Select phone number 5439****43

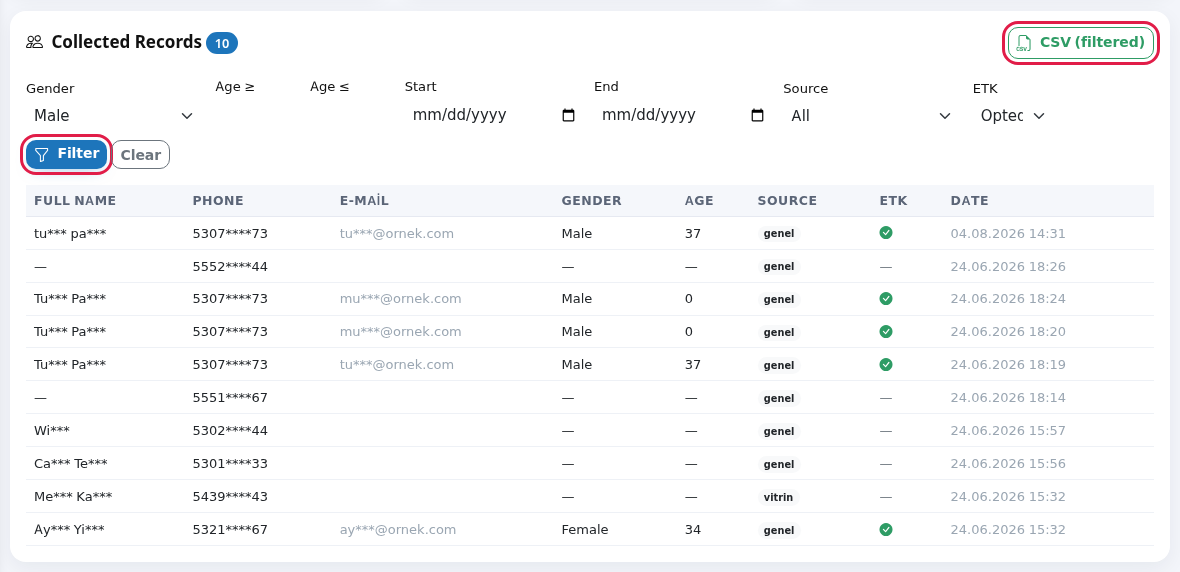(230, 497)
